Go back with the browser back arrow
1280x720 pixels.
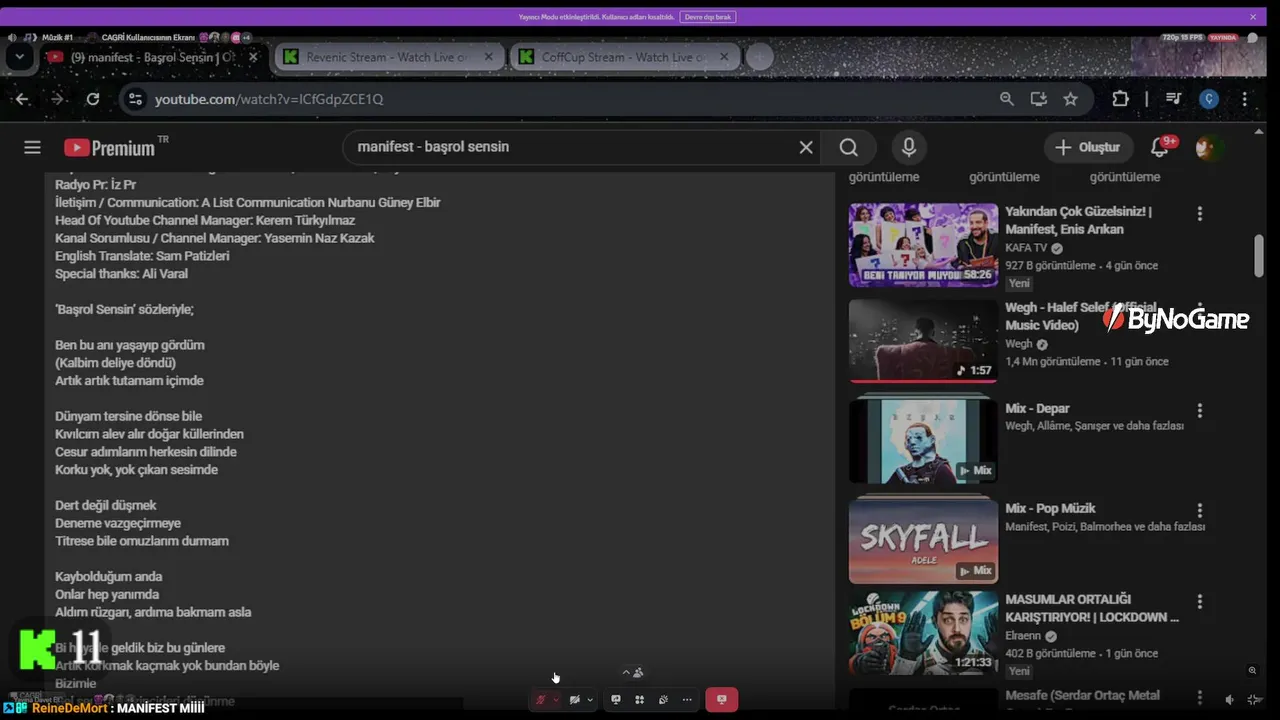pyautogui.click(x=22, y=99)
